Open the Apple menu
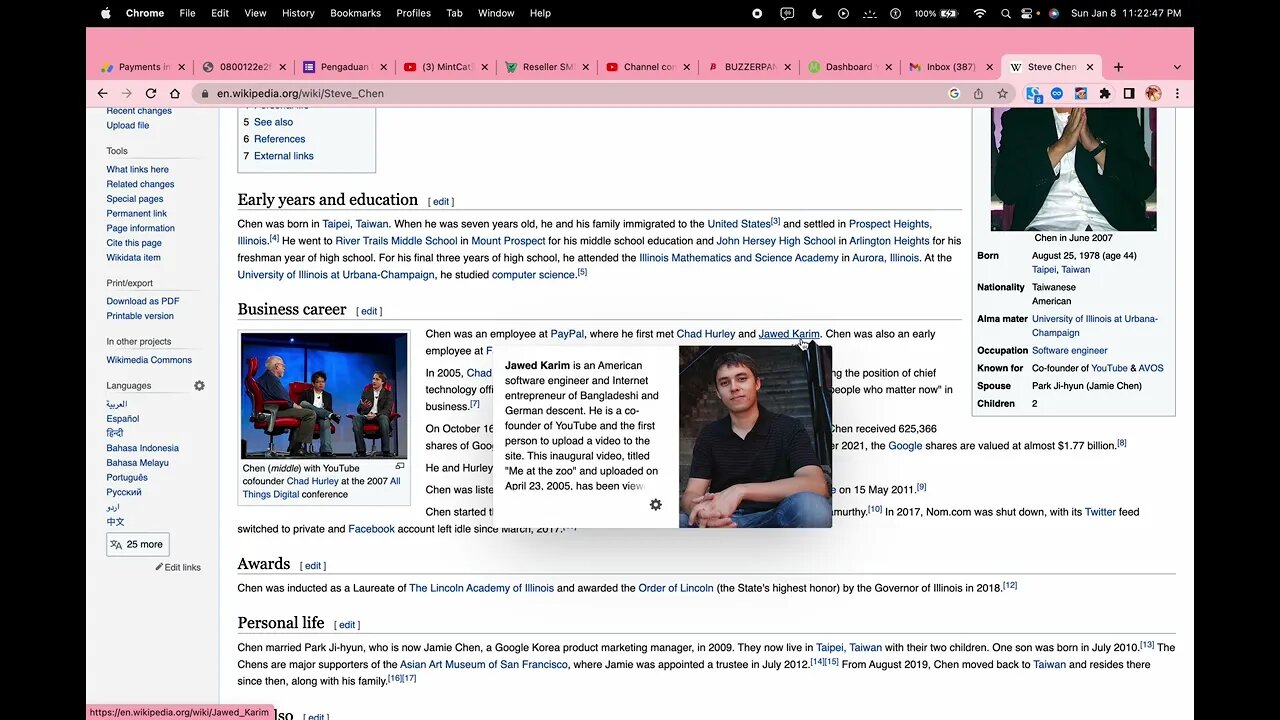Image resolution: width=1280 pixels, height=720 pixels. tap(106, 13)
